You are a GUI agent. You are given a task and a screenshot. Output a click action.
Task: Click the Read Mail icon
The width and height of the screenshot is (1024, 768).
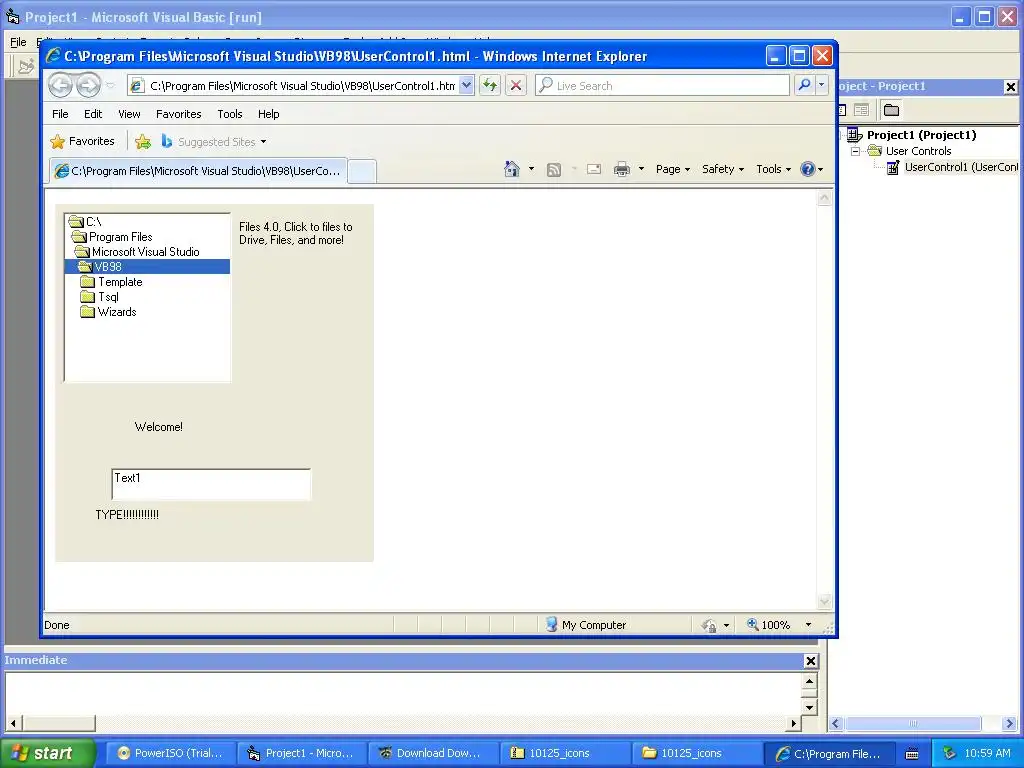(x=594, y=169)
